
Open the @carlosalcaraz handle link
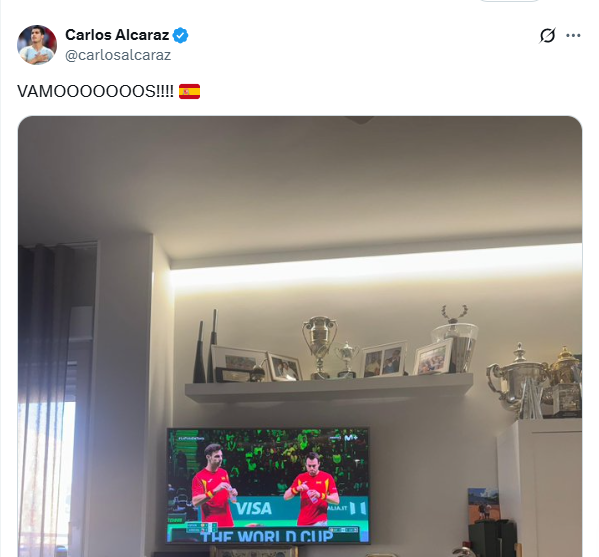pyautogui.click(x=118, y=55)
